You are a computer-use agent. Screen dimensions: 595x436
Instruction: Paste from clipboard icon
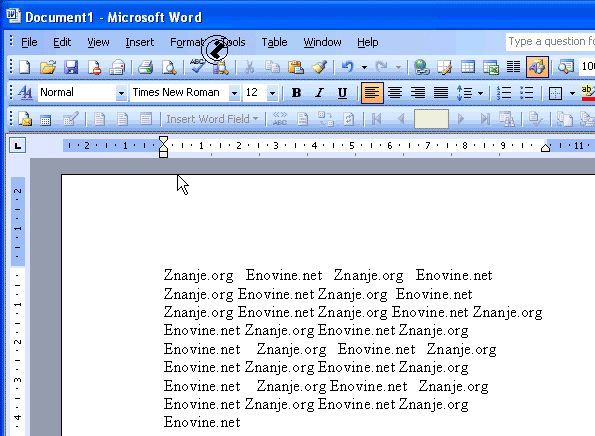tap(296, 68)
